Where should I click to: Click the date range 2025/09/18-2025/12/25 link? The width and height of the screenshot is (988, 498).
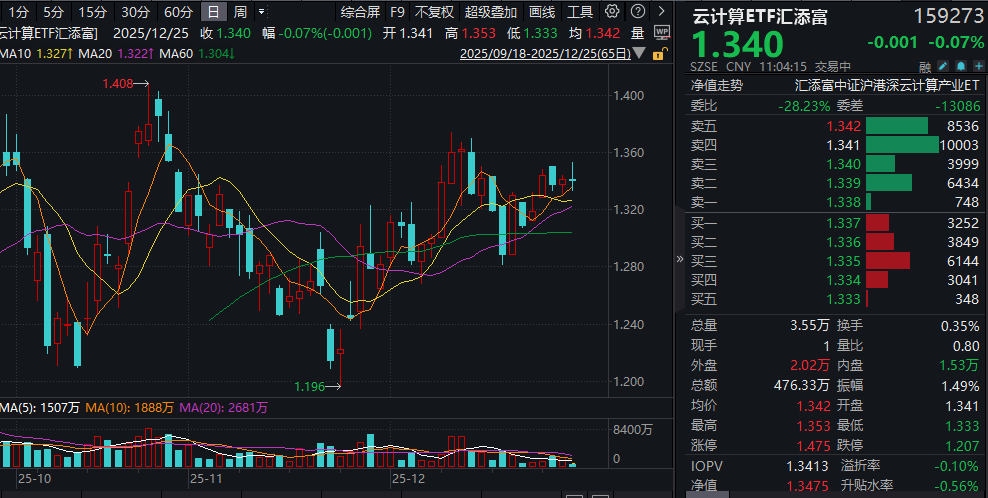(544, 54)
